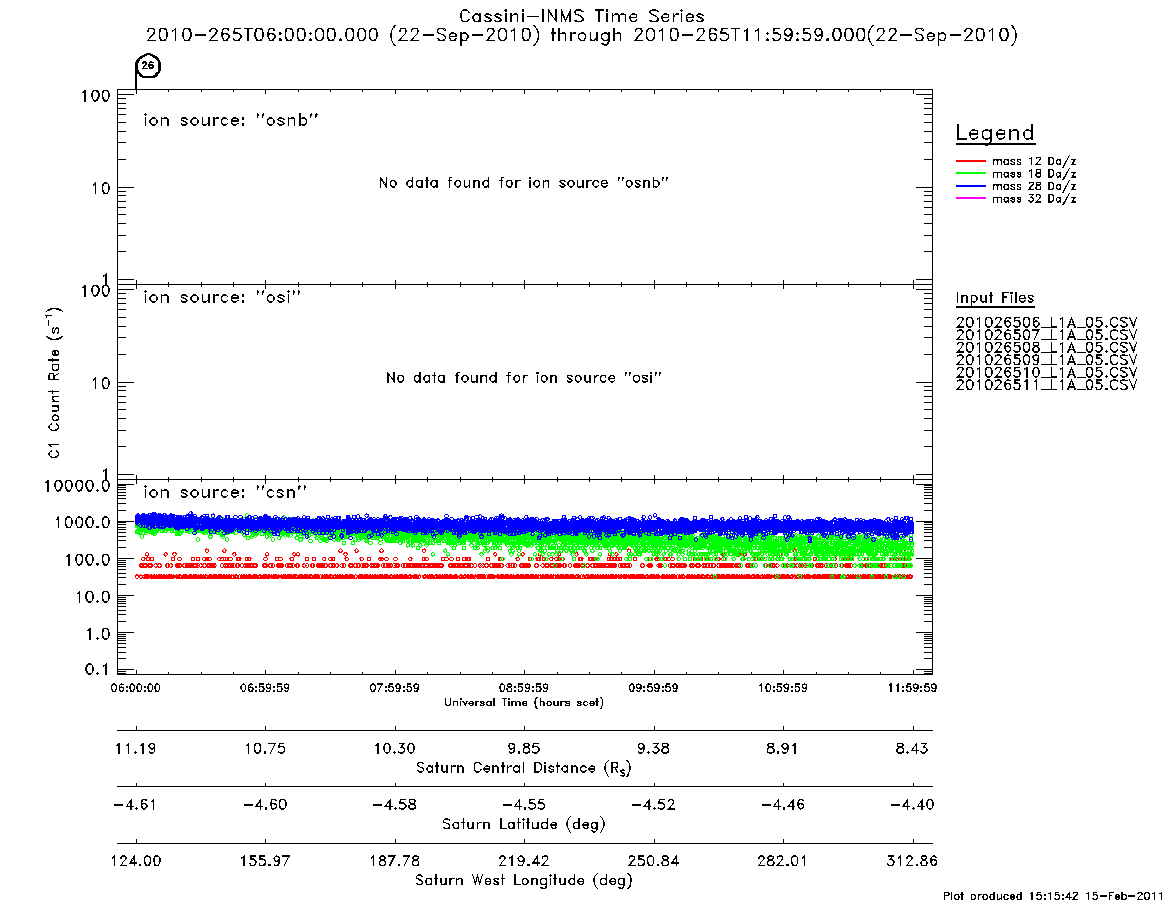Click the Cassini-INMS Time Series title

(x=582, y=16)
